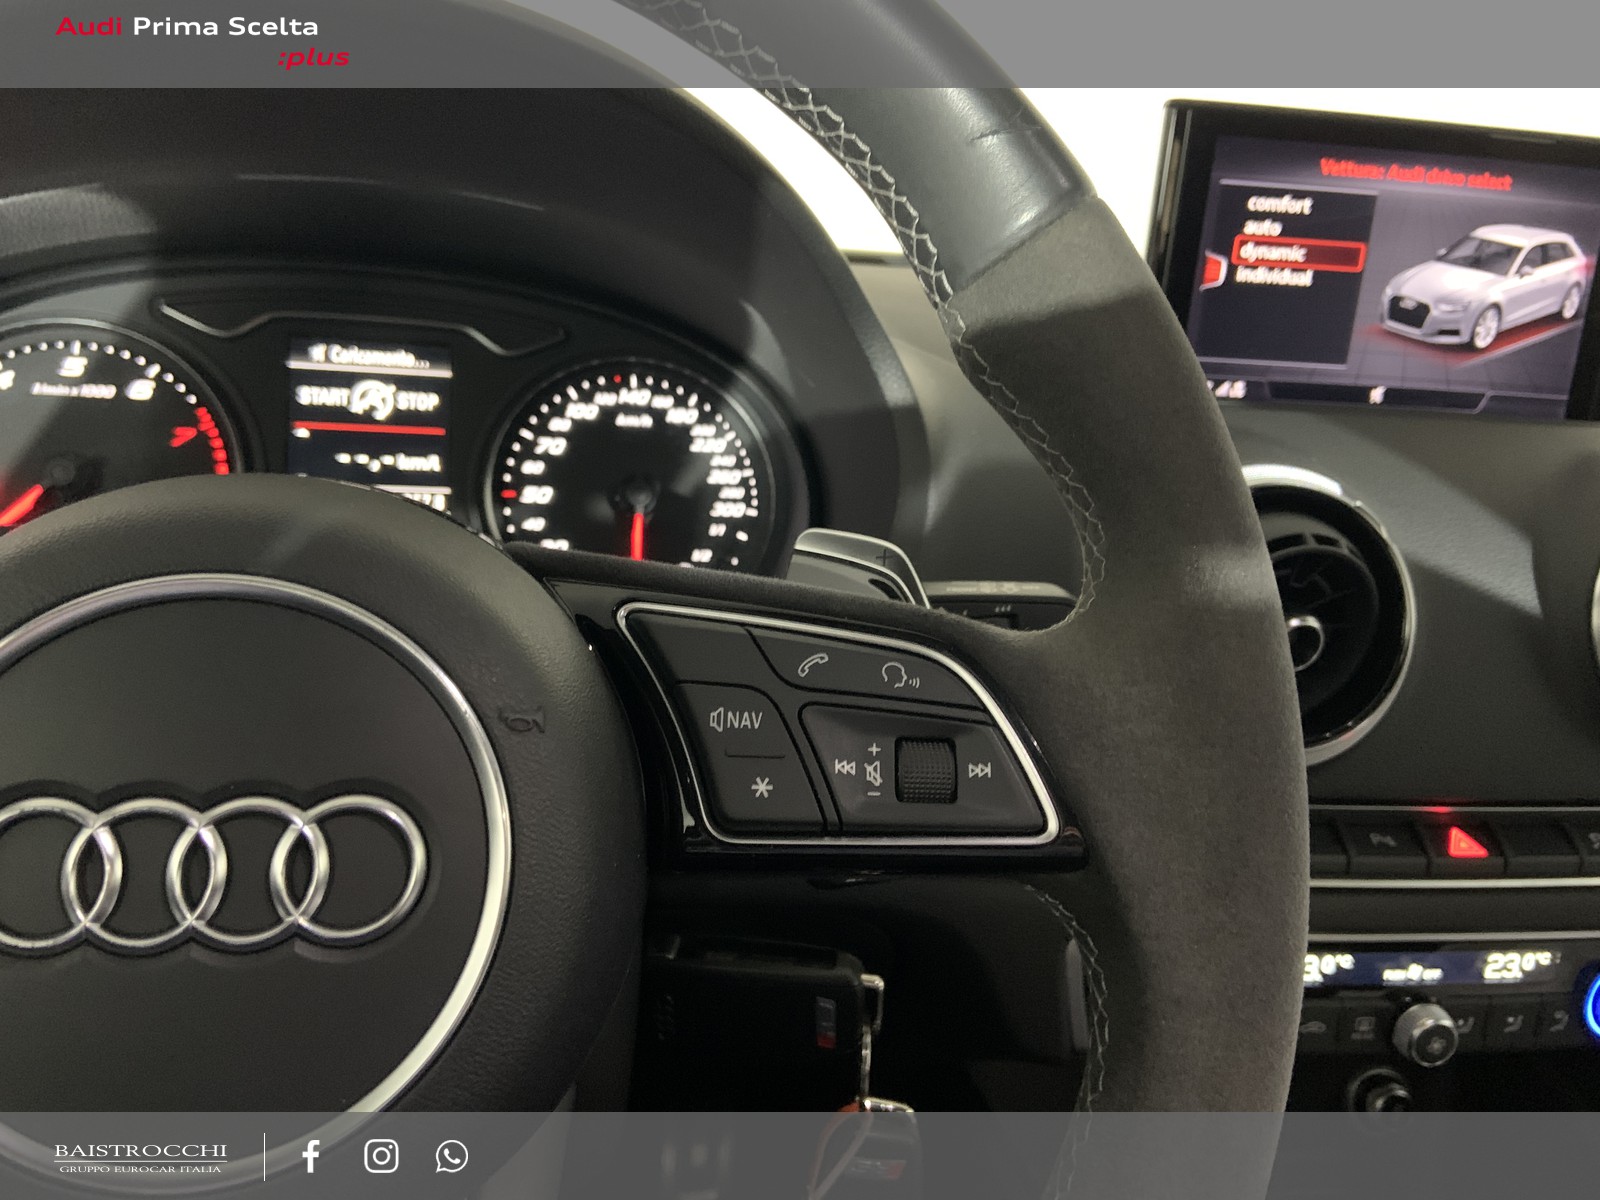Tap the red Vettura Audi drive select title
The height and width of the screenshot is (1200, 1600).
pyautogui.click(x=1414, y=173)
